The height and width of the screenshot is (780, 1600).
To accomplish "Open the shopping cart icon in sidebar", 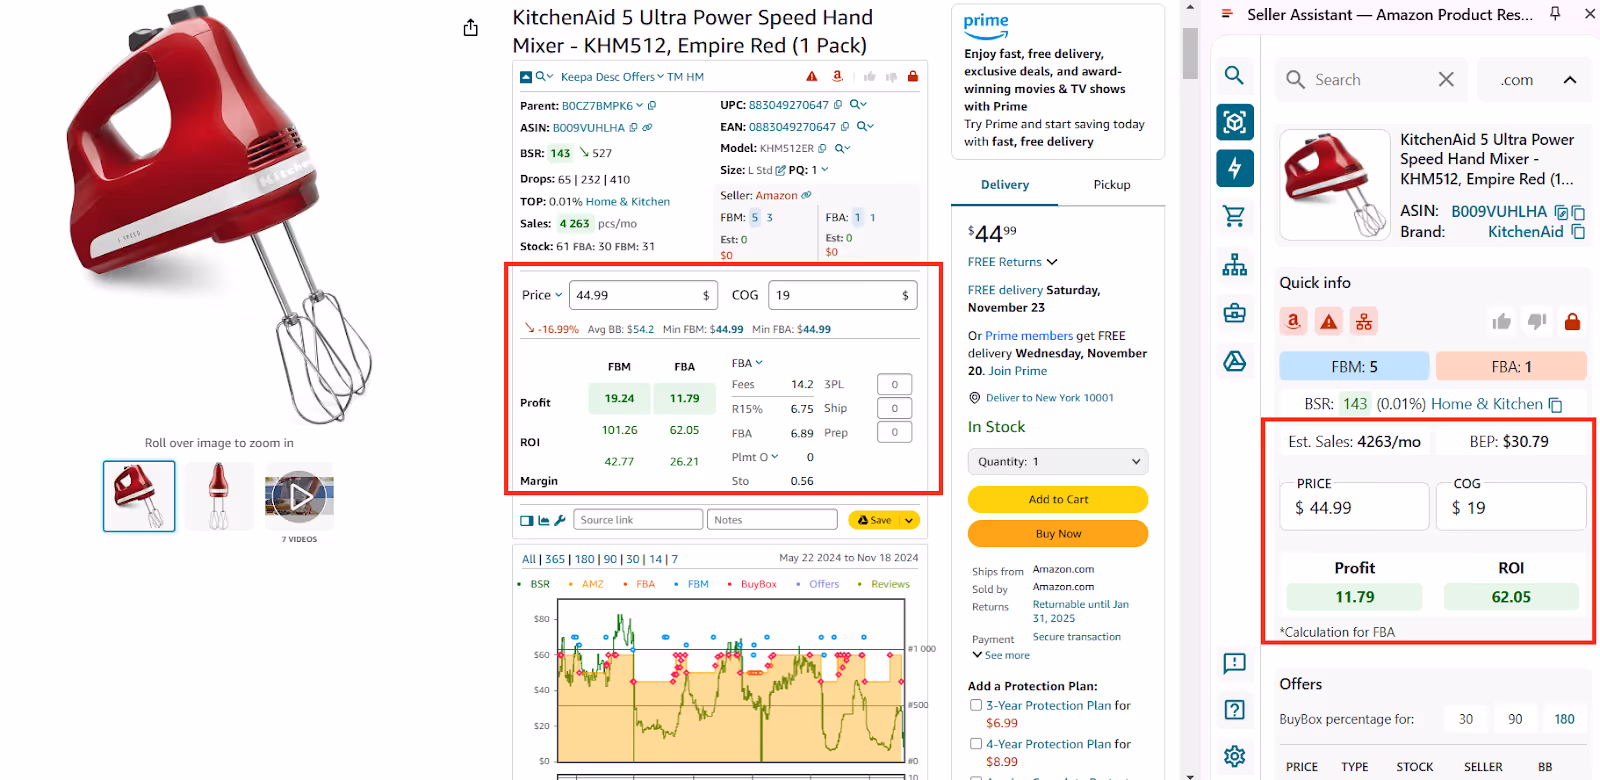I will [1234, 216].
